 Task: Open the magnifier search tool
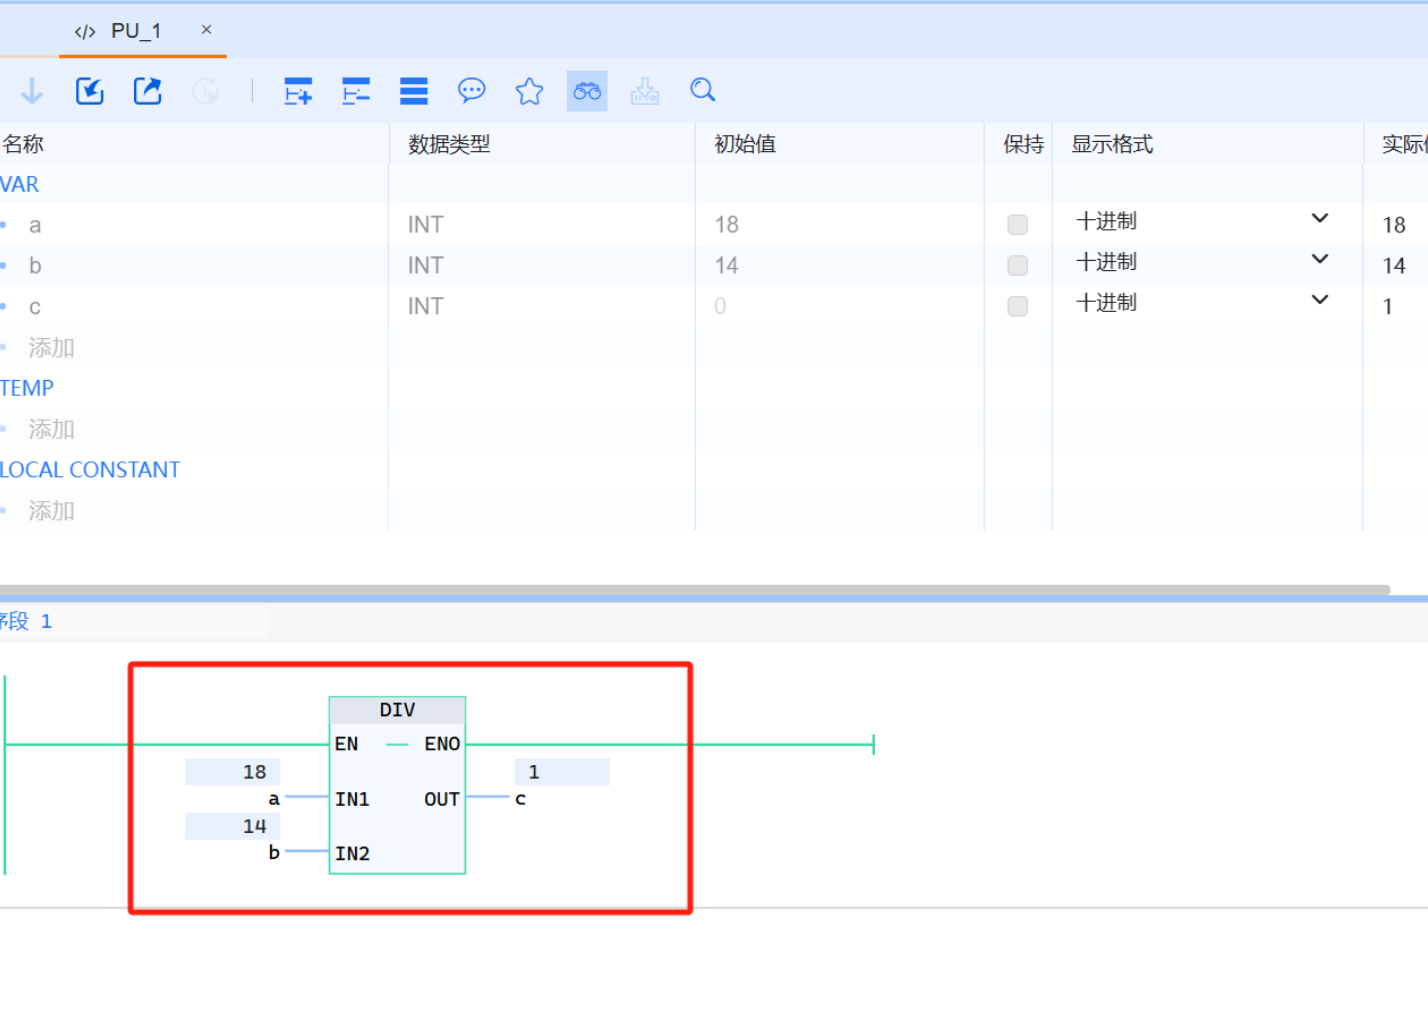(703, 91)
